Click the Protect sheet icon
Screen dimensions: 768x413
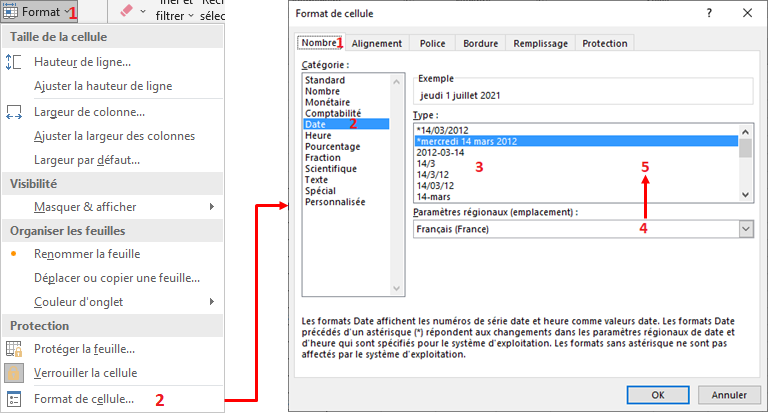(14, 349)
